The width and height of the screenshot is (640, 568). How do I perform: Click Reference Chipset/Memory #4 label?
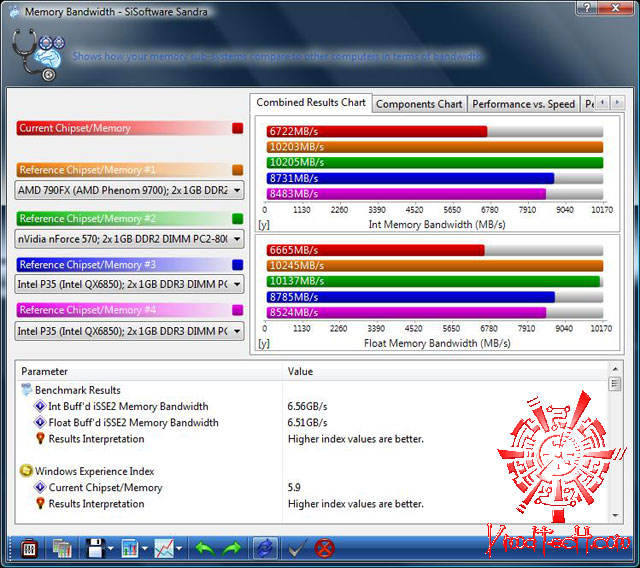87,310
